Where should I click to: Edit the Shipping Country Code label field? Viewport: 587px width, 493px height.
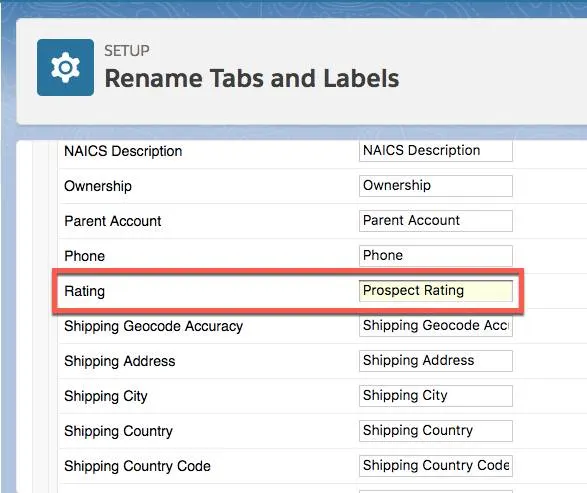pos(436,466)
